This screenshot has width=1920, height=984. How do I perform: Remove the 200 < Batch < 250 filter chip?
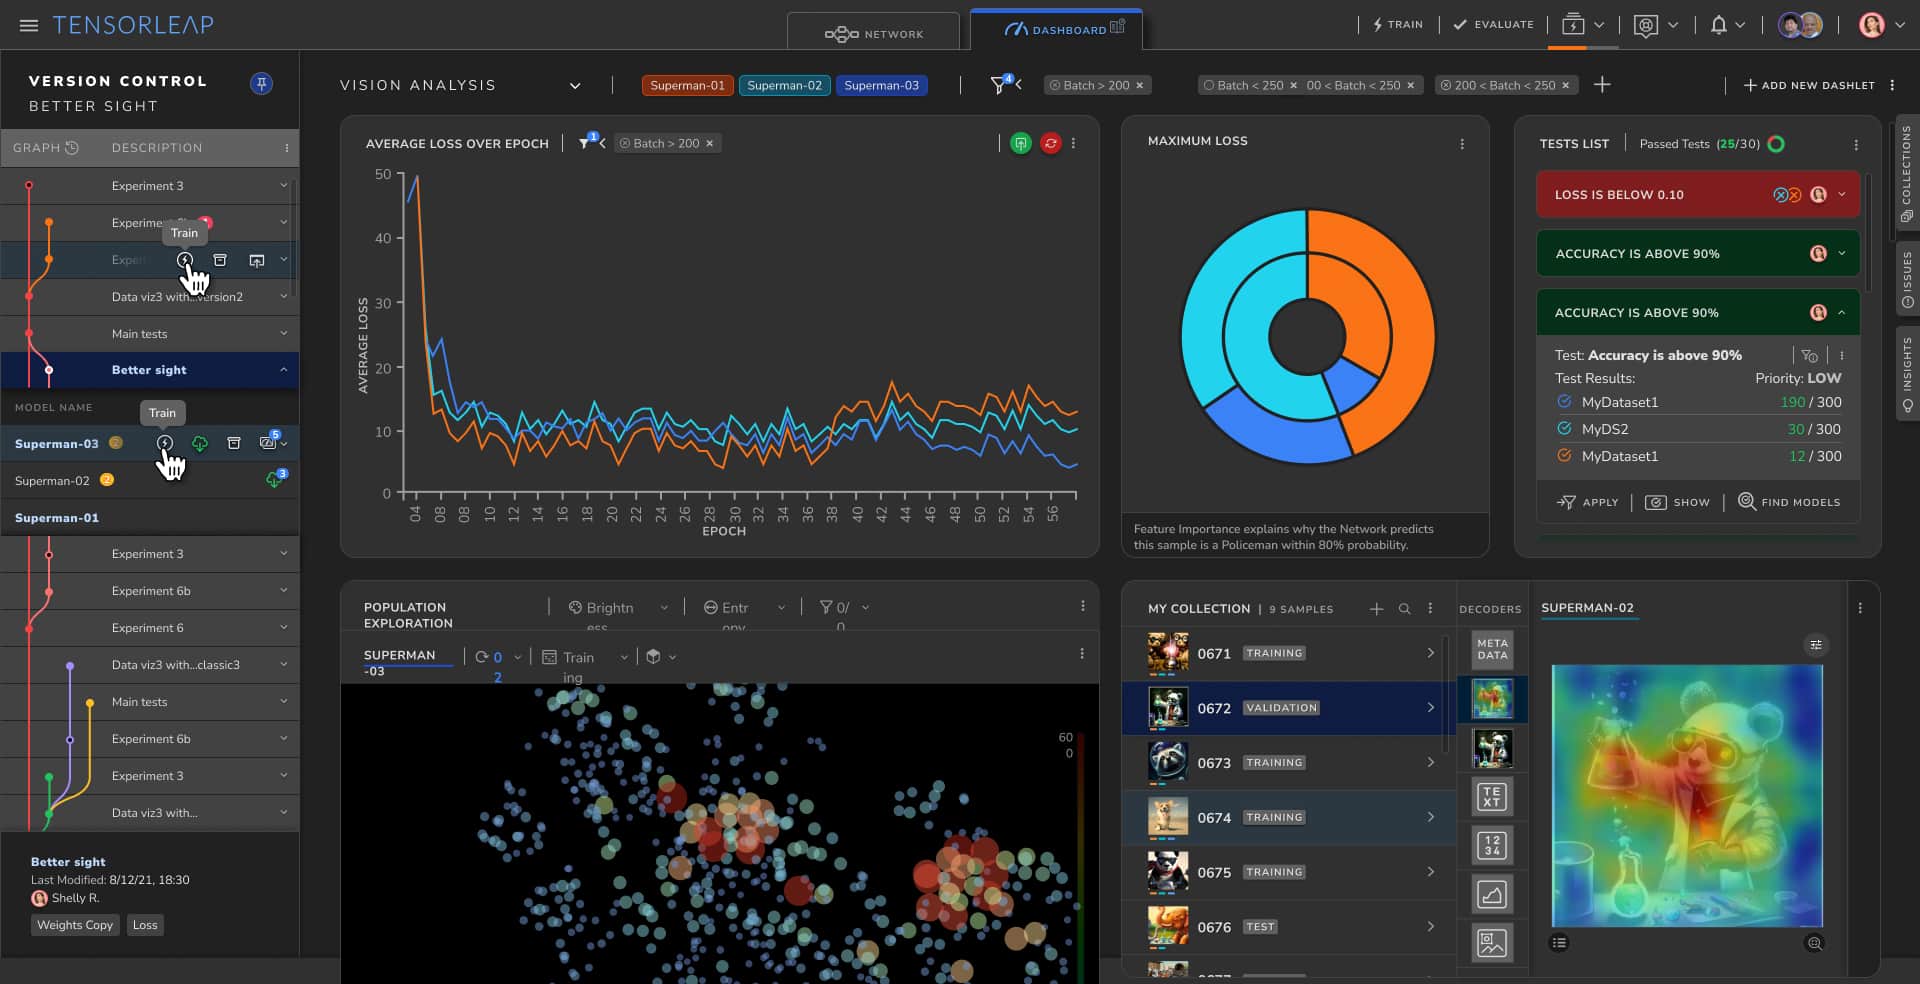pos(1566,86)
